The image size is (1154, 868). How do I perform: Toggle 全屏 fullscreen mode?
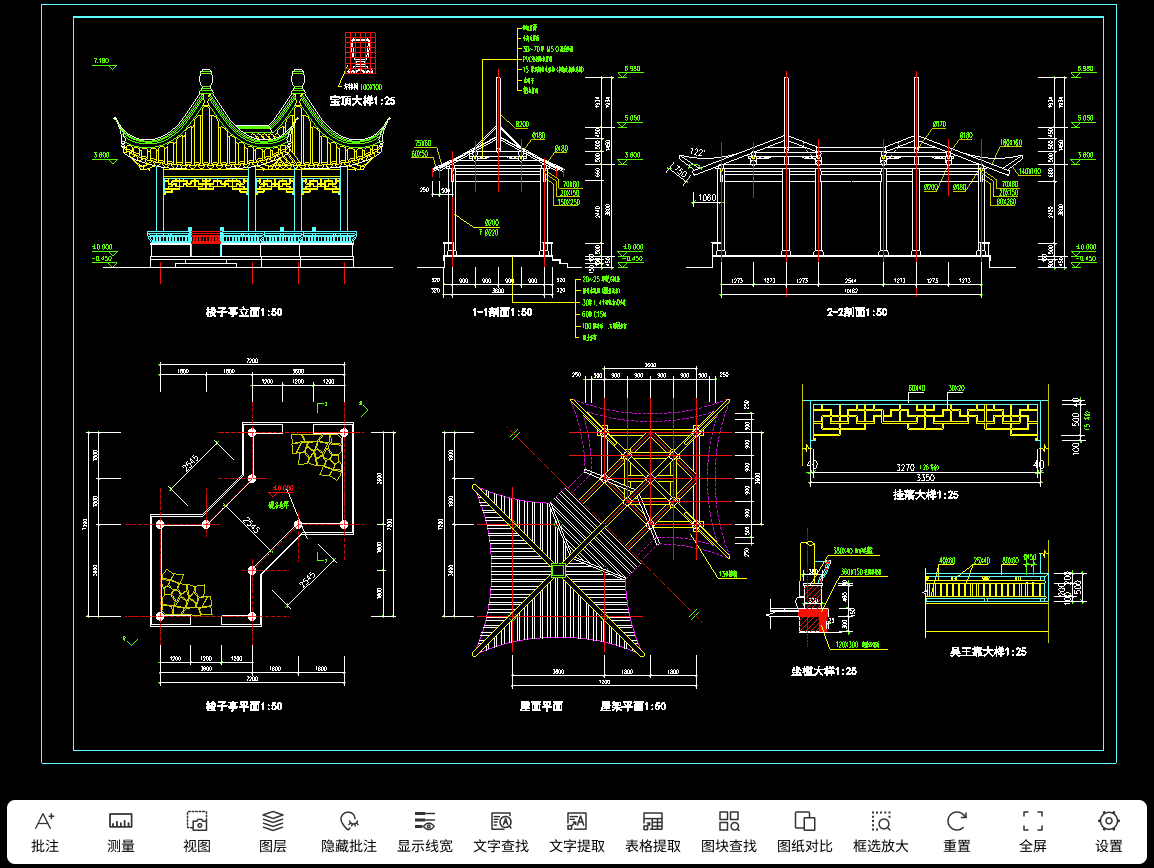pyautogui.click(x=1033, y=831)
